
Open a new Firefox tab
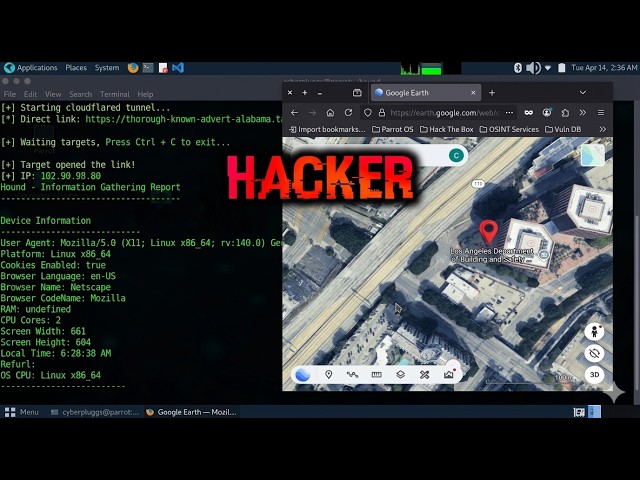(x=492, y=93)
